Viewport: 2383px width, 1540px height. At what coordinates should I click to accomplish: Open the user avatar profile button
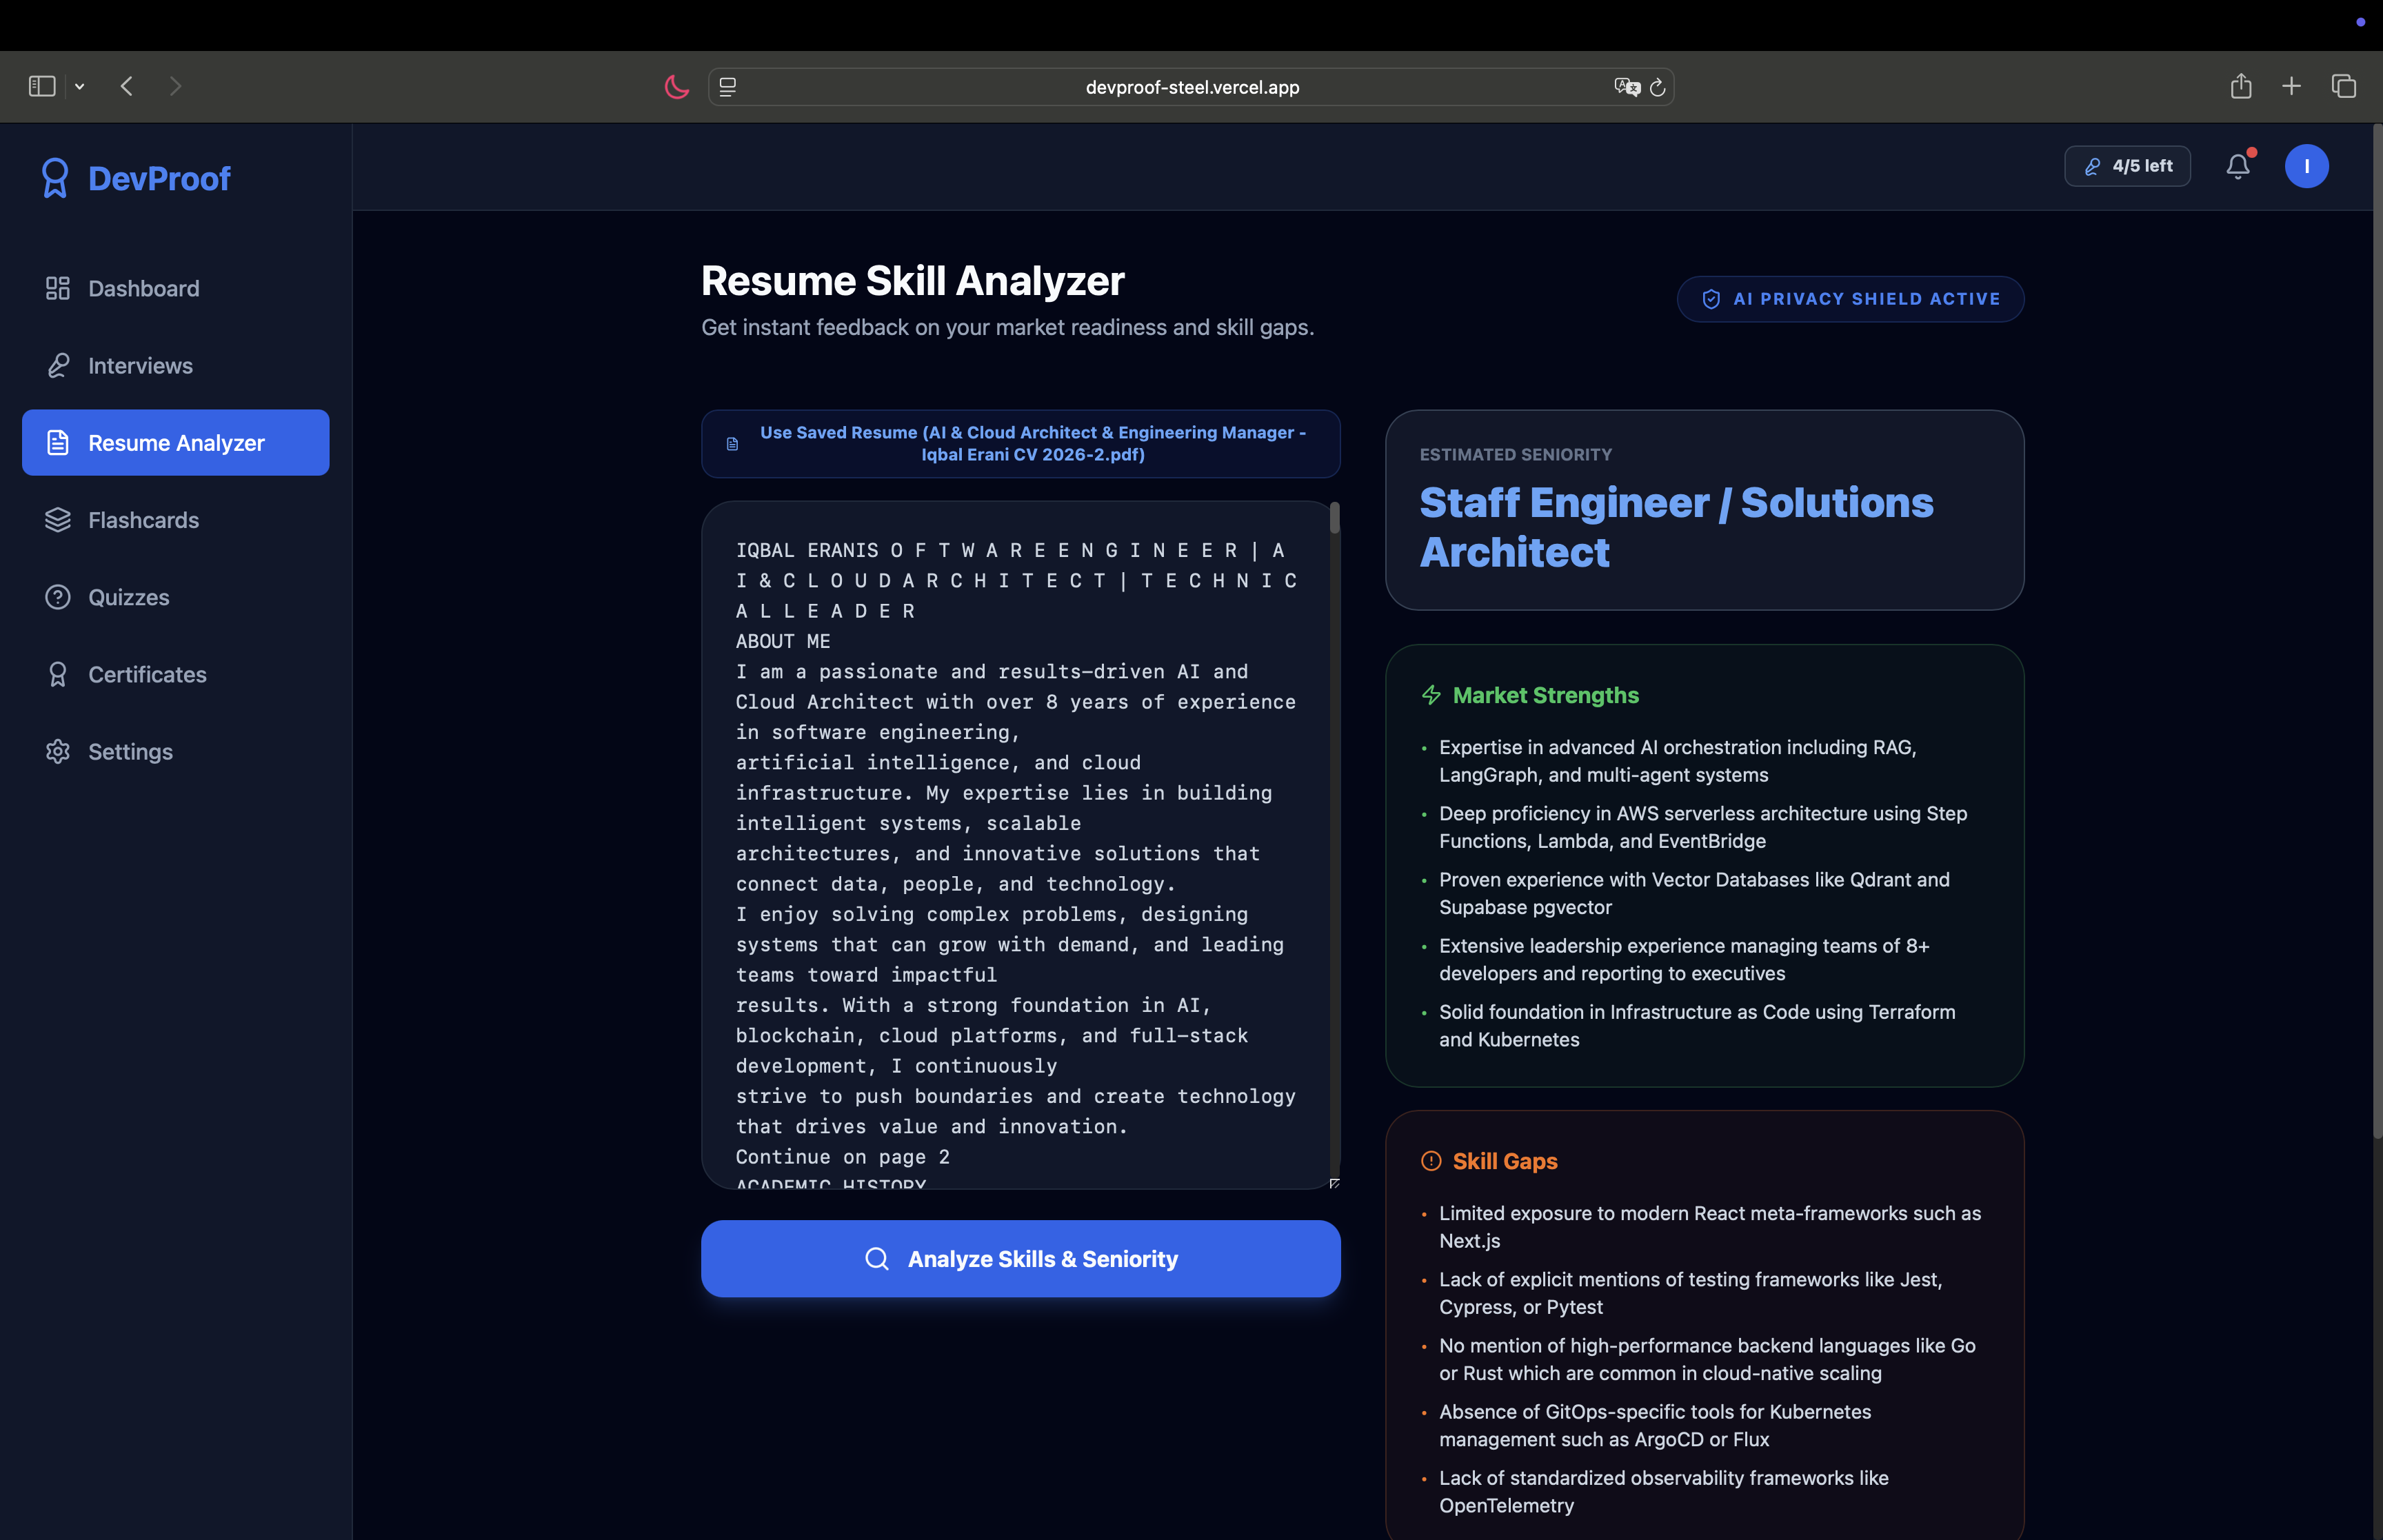pos(2306,166)
